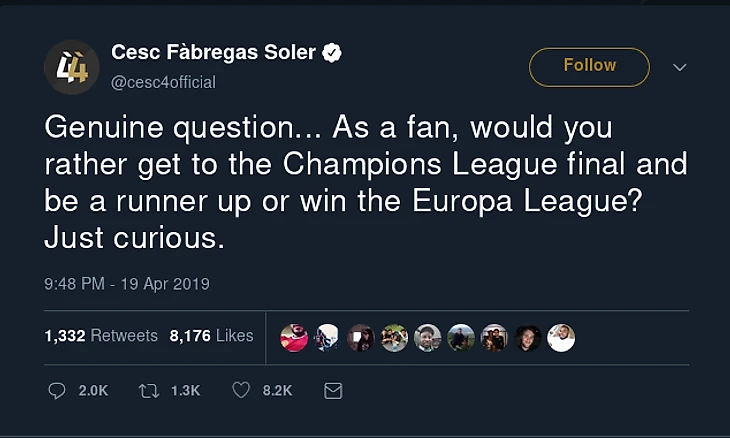This screenshot has width=730, height=438.
Task: View the 8,176 Likes list
Action: pyautogui.click(x=211, y=336)
